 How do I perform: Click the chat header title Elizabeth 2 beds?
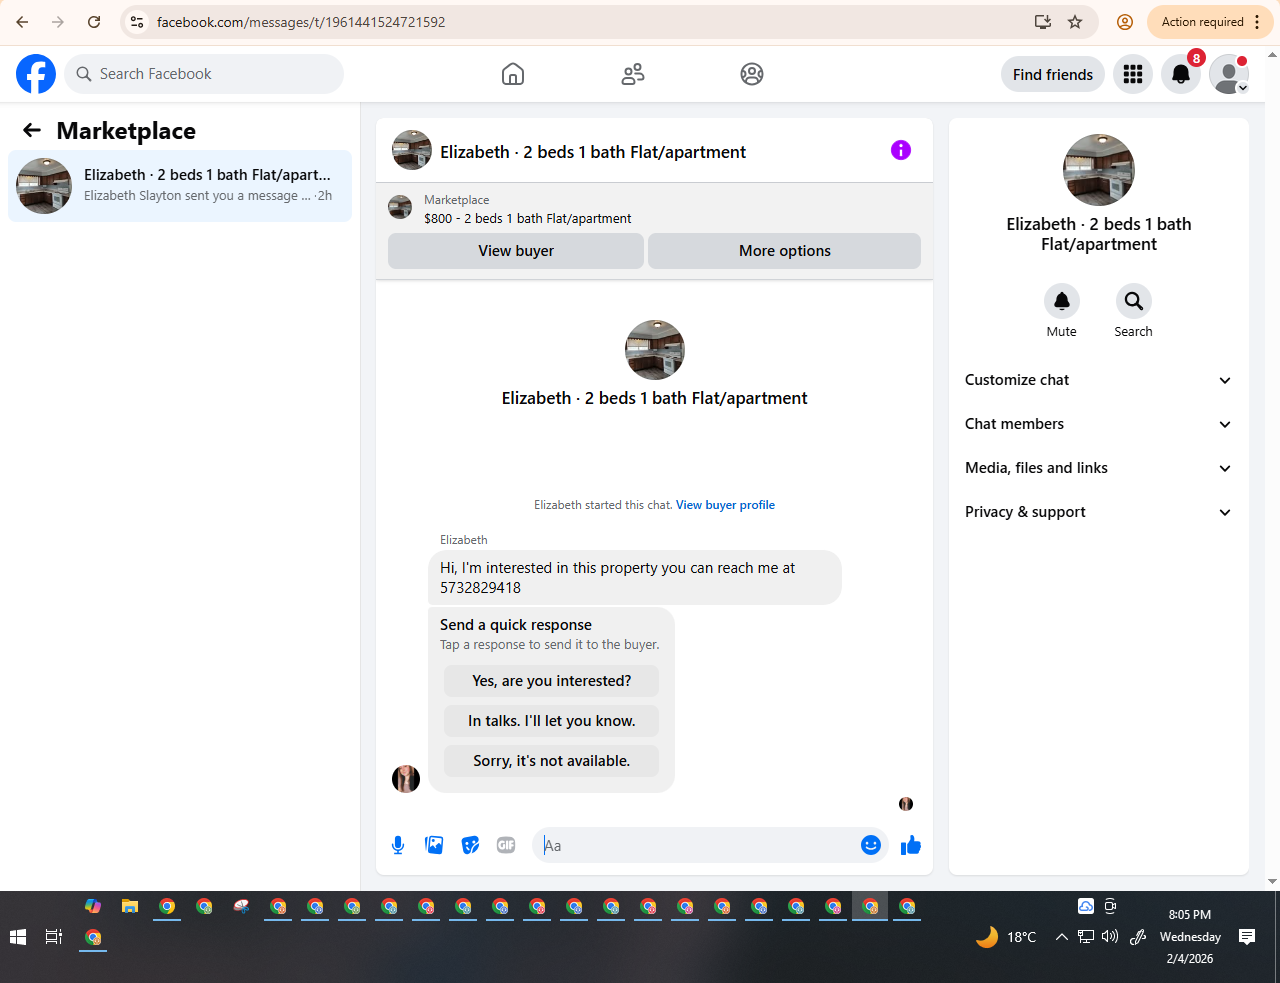click(x=593, y=152)
